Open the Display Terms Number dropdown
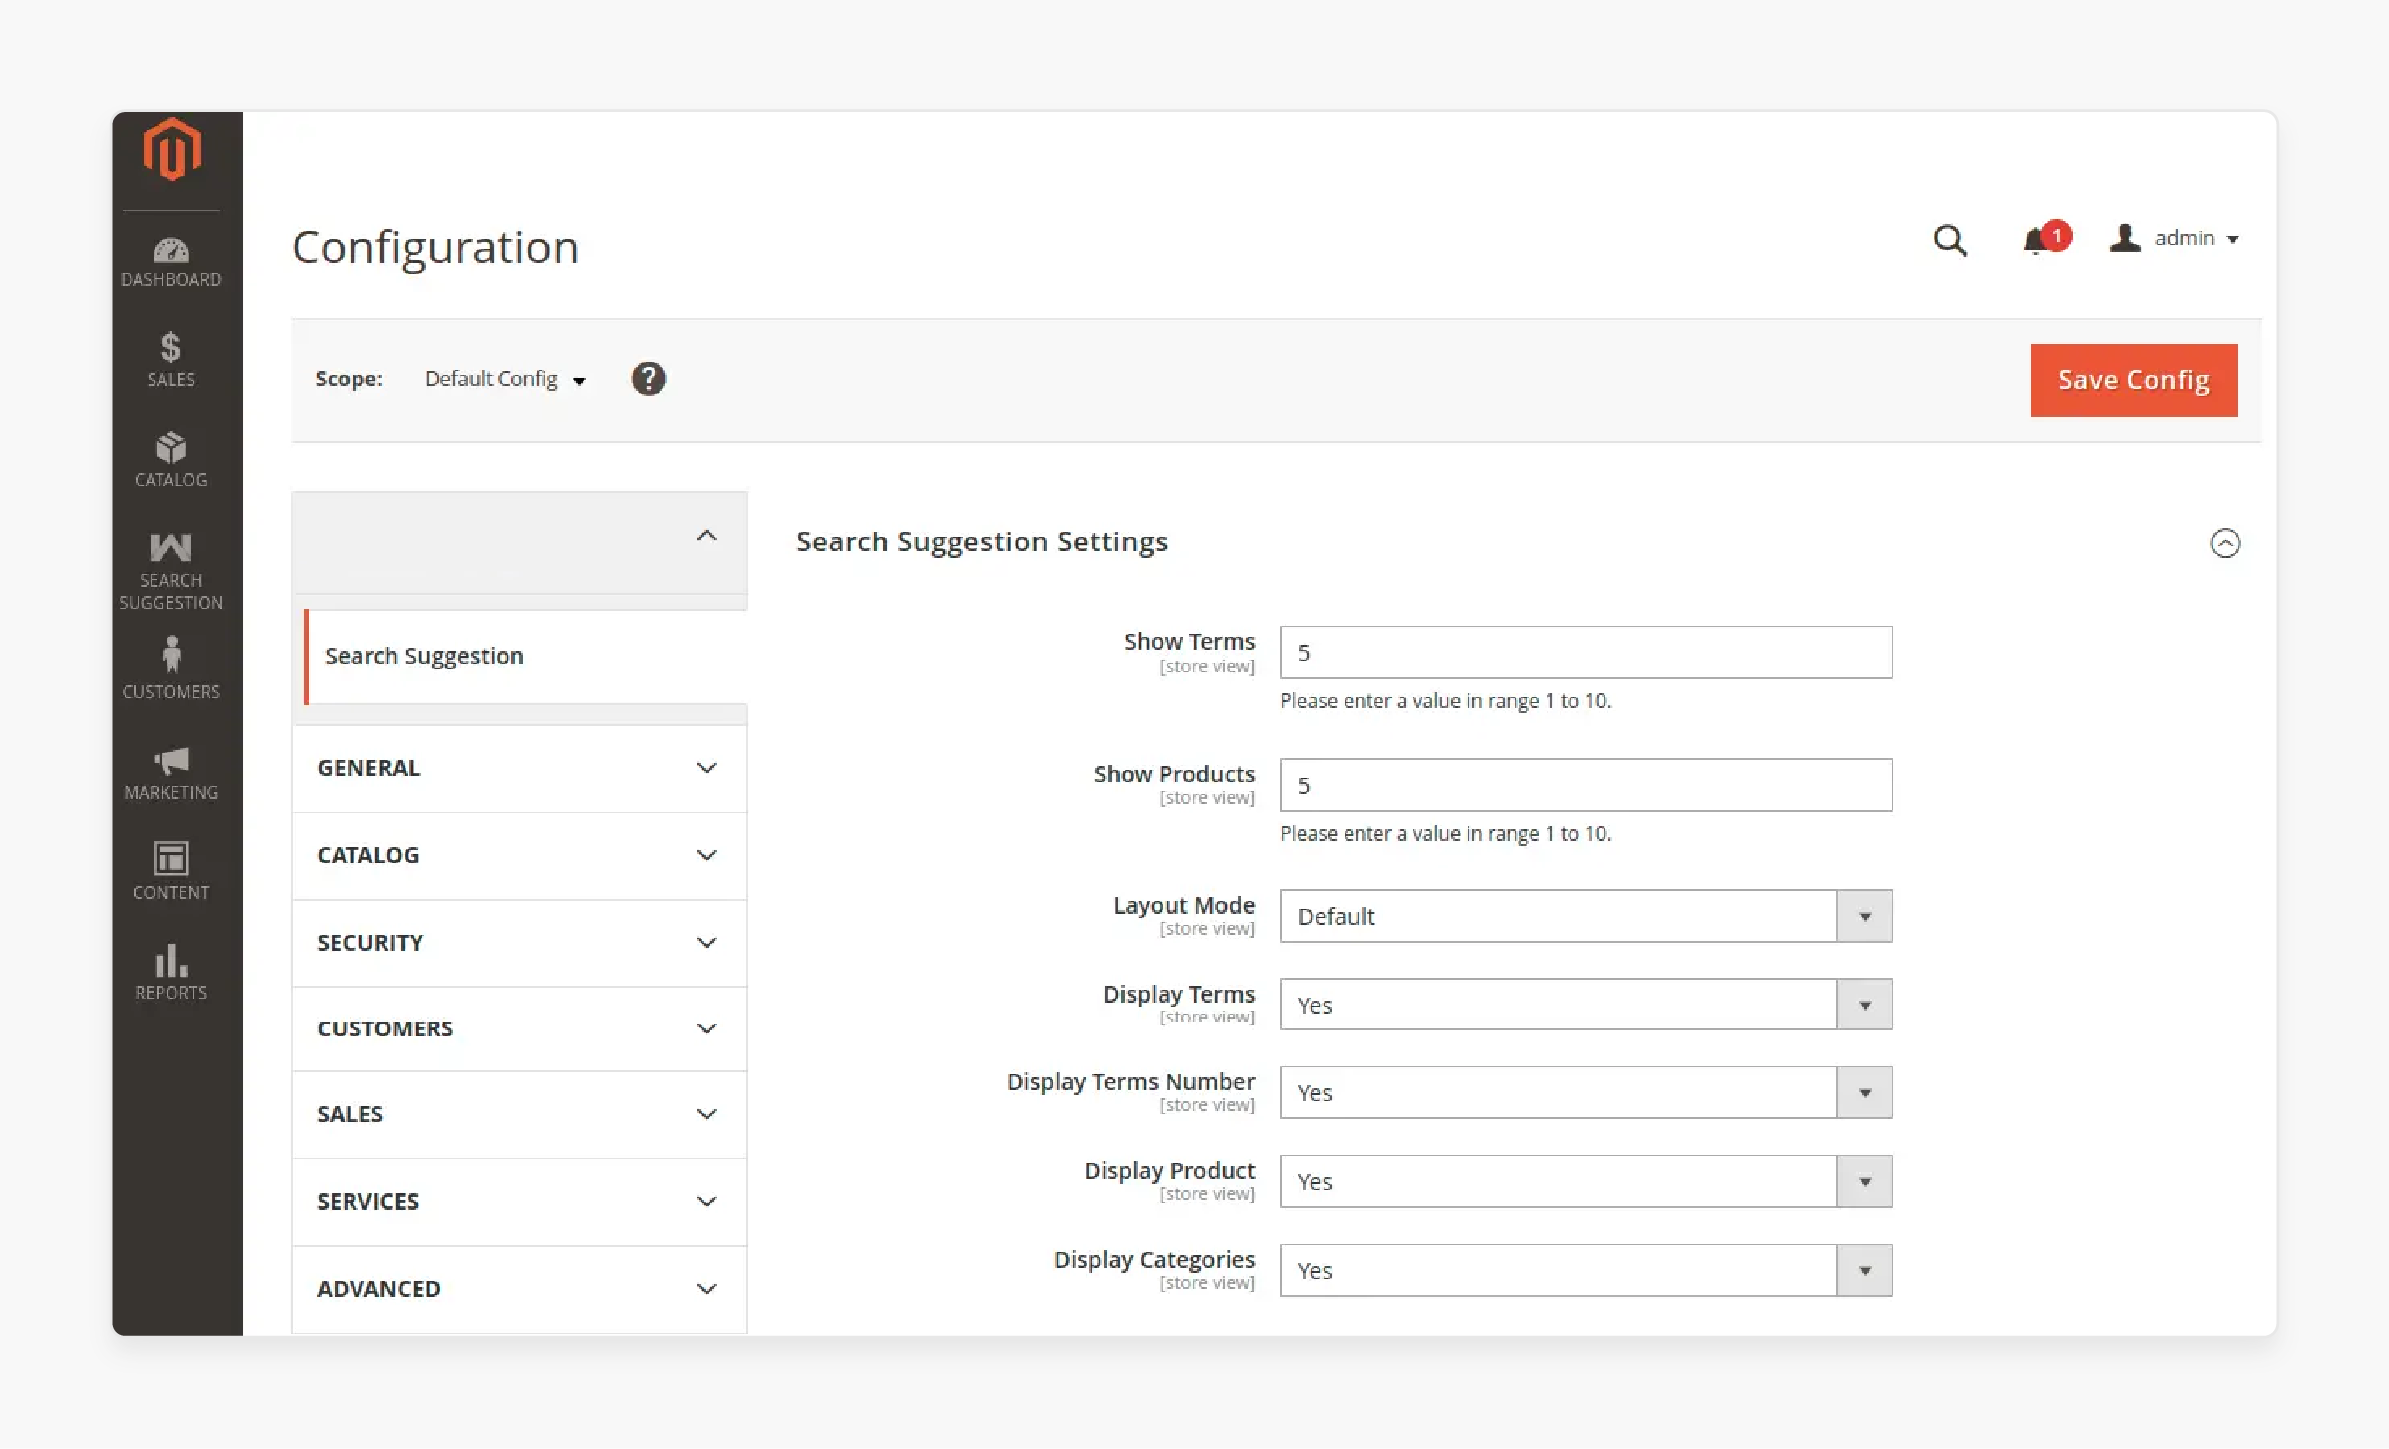The image size is (2389, 1449). [x=1585, y=1093]
